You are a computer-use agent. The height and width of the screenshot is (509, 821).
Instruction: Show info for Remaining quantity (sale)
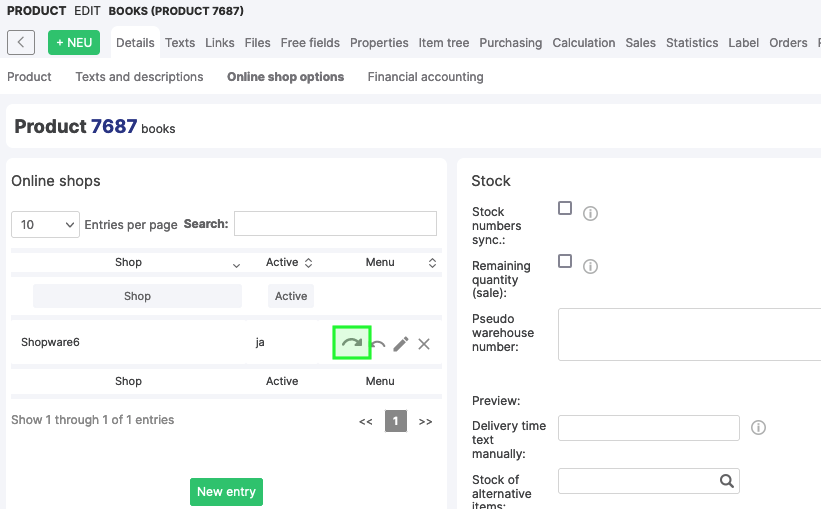click(590, 266)
